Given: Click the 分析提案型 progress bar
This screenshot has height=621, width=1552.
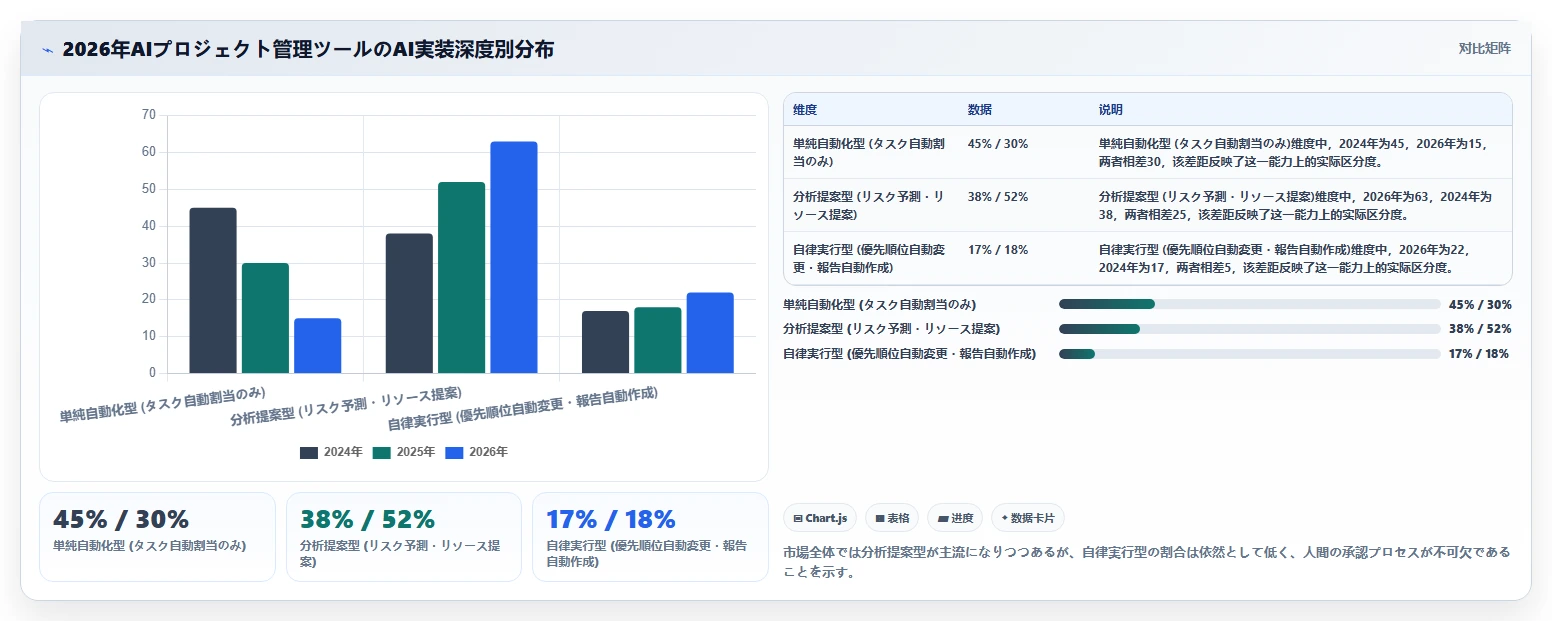Looking at the screenshot, I should [1249, 329].
